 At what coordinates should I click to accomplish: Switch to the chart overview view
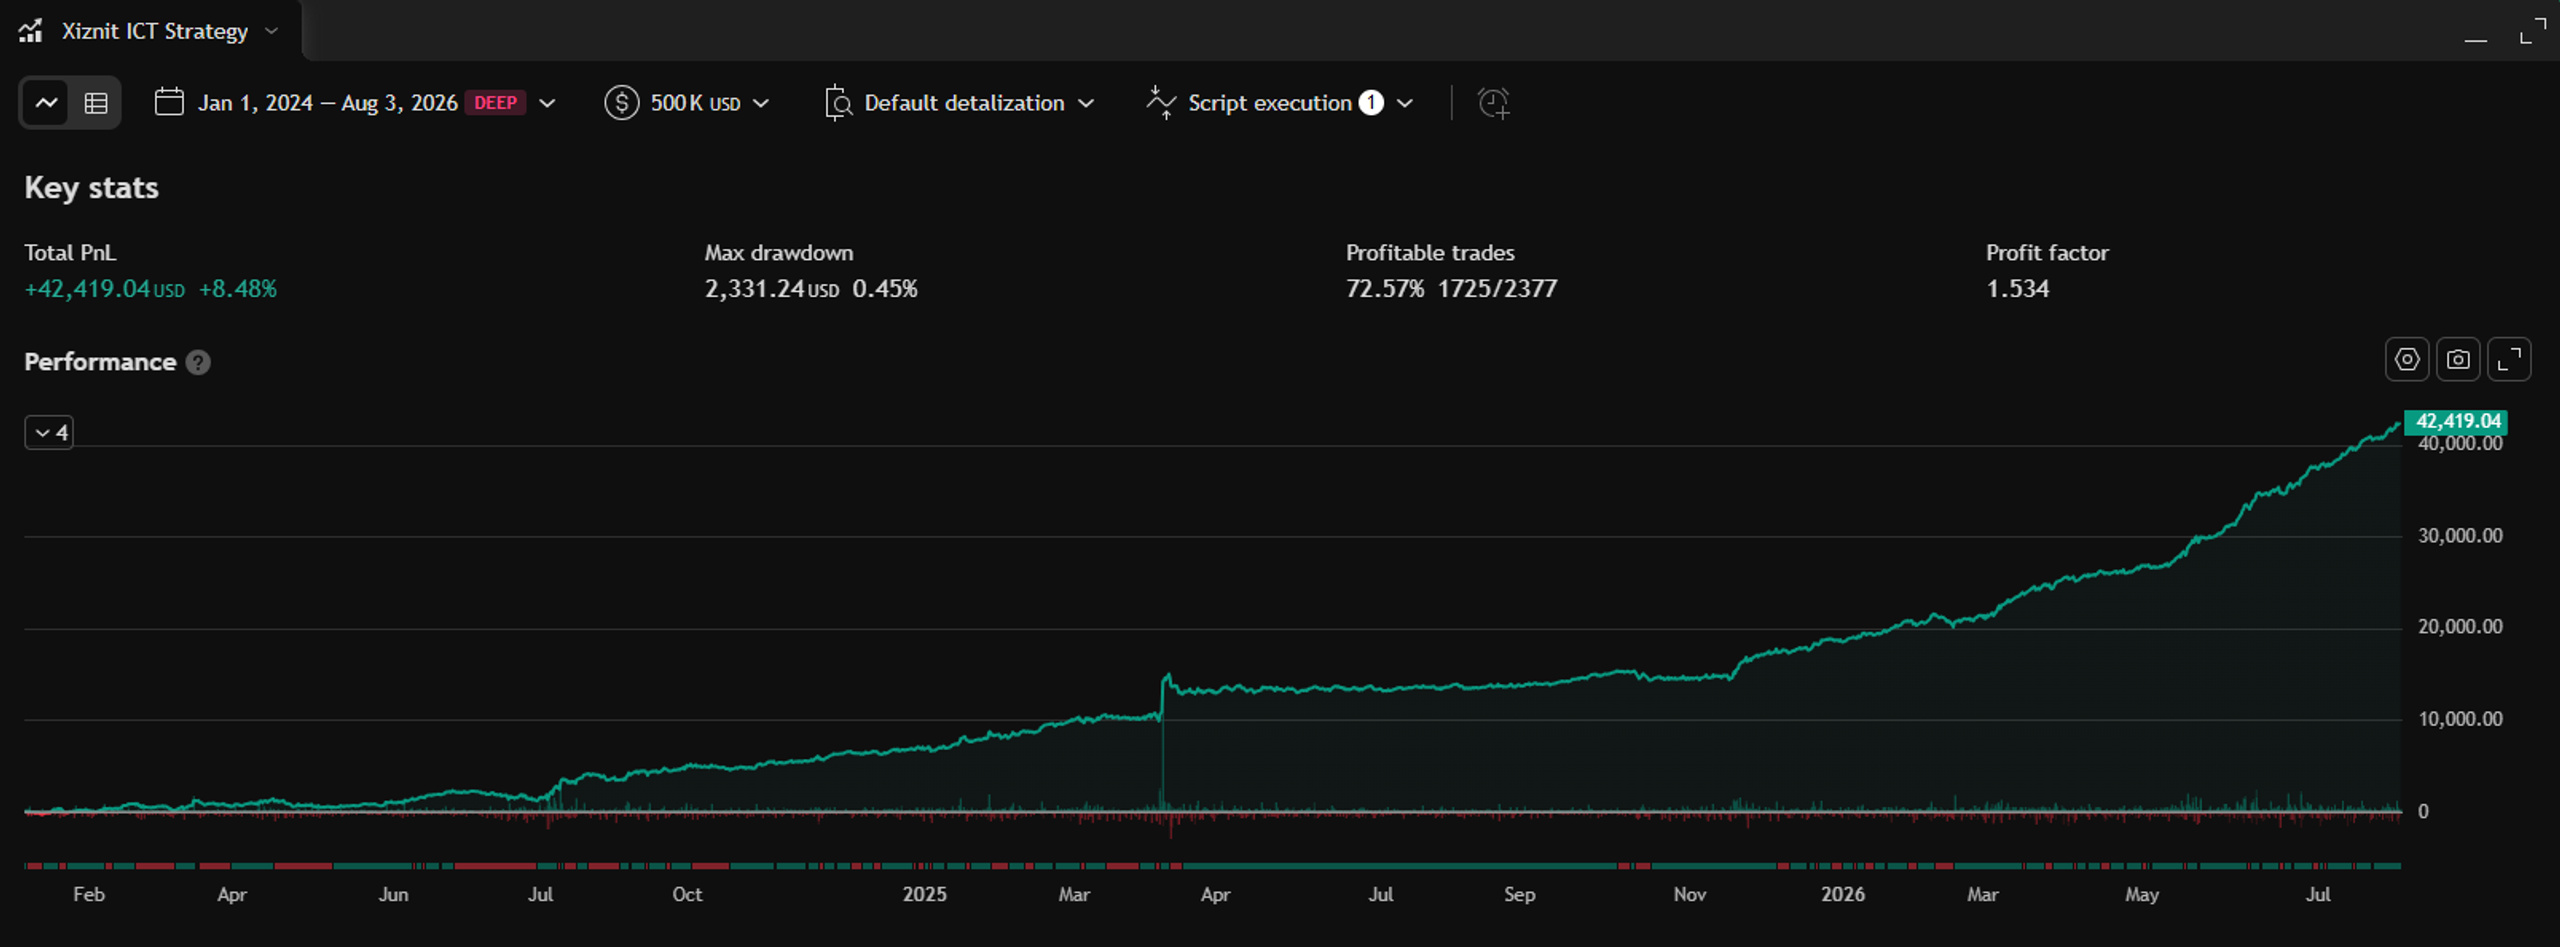(x=46, y=103)
